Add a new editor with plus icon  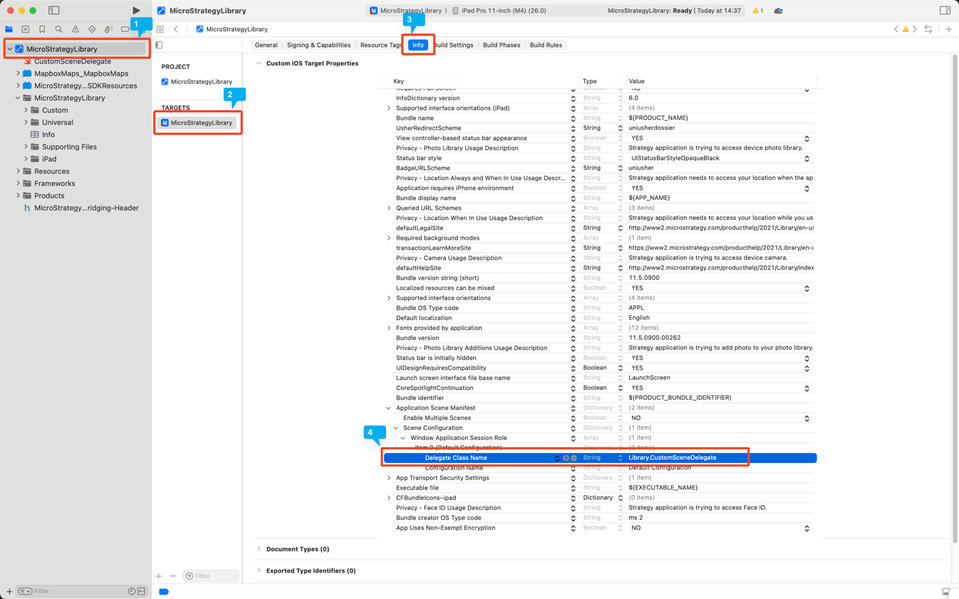(948, 29)
